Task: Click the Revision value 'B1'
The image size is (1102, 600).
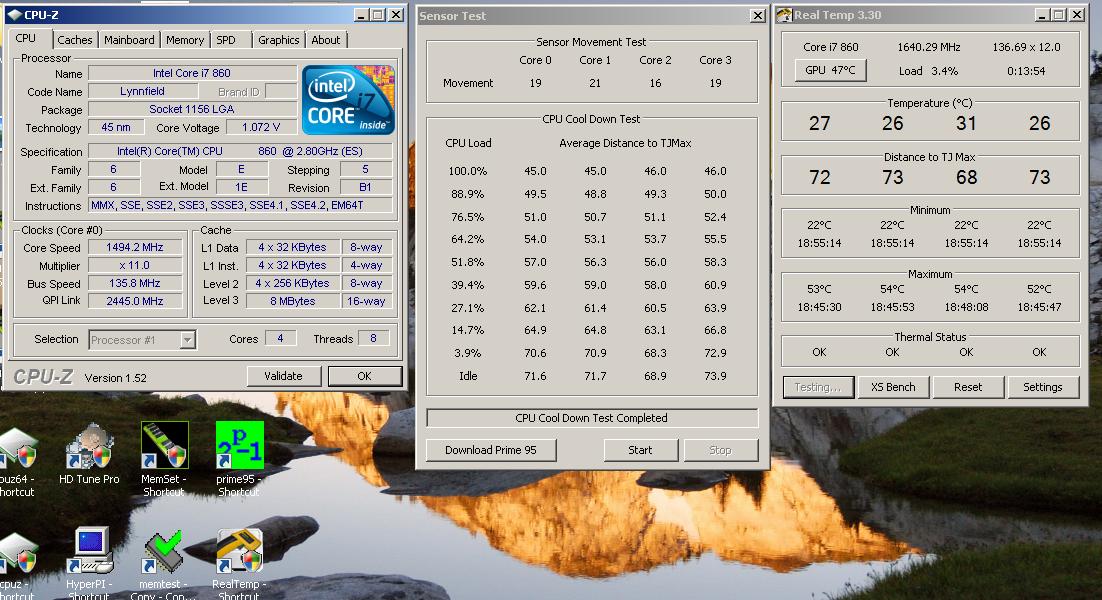Action: point(365,187)
